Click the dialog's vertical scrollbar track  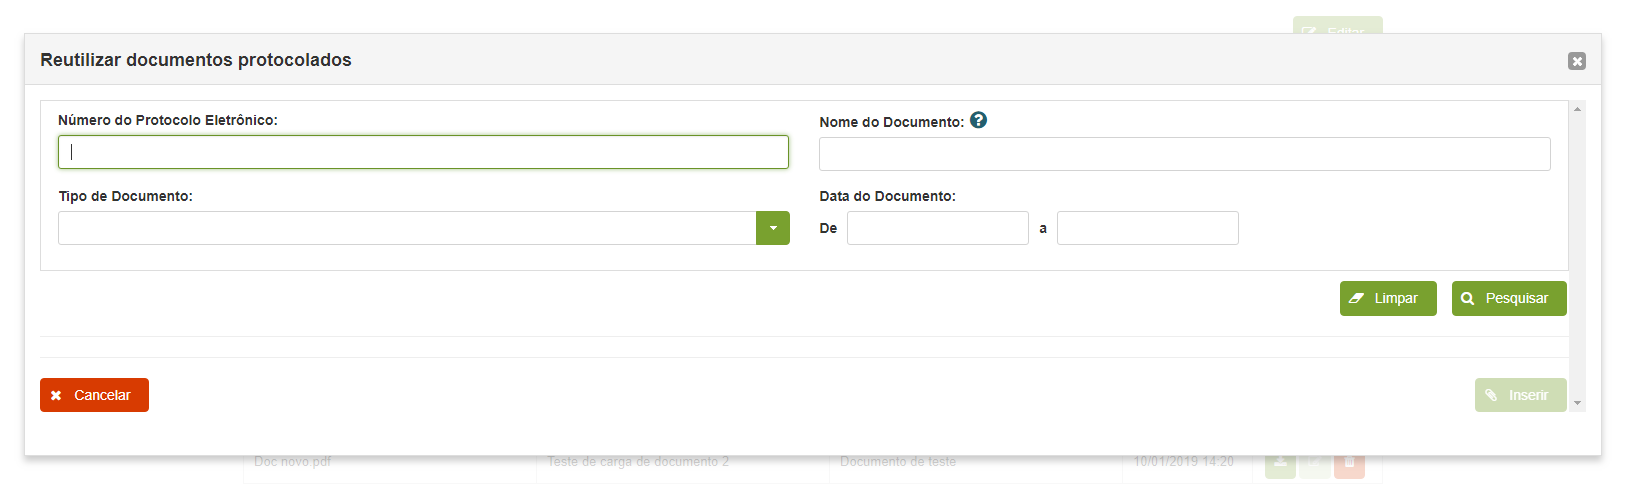click(x=1577, y=250)
